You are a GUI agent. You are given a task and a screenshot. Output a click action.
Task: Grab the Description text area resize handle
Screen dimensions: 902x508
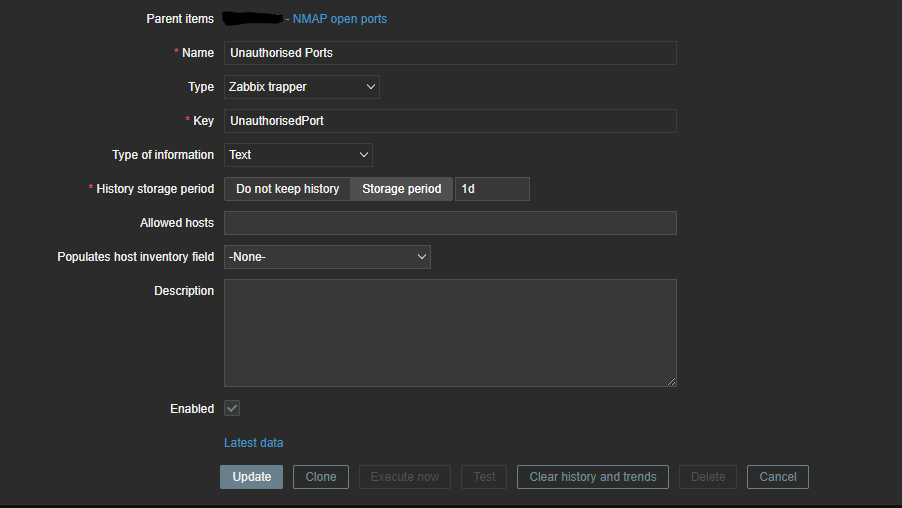[x=671, y=381]
